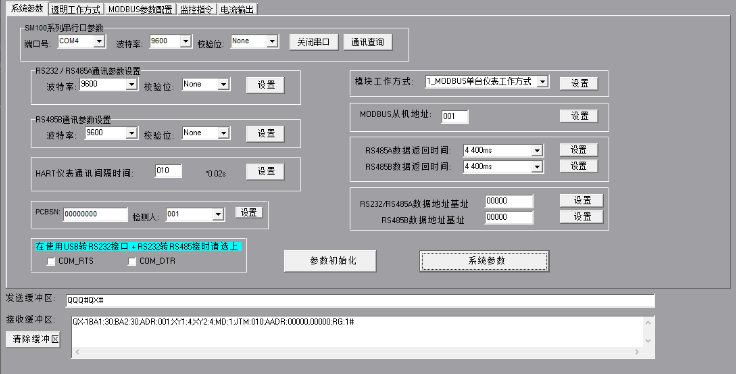Click the 参数初始化 button

coord(330,261)
